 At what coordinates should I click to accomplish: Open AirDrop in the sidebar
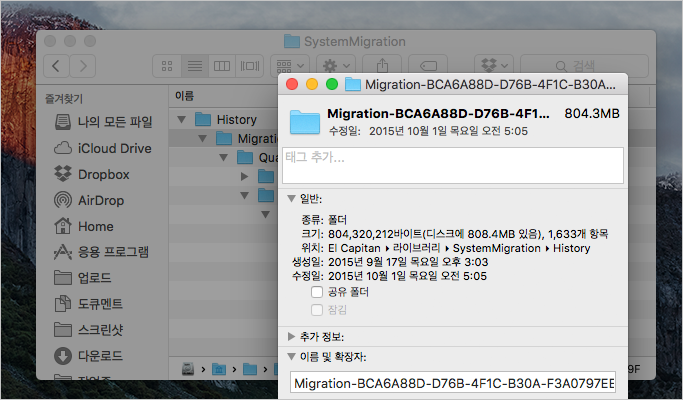(89, 200)
